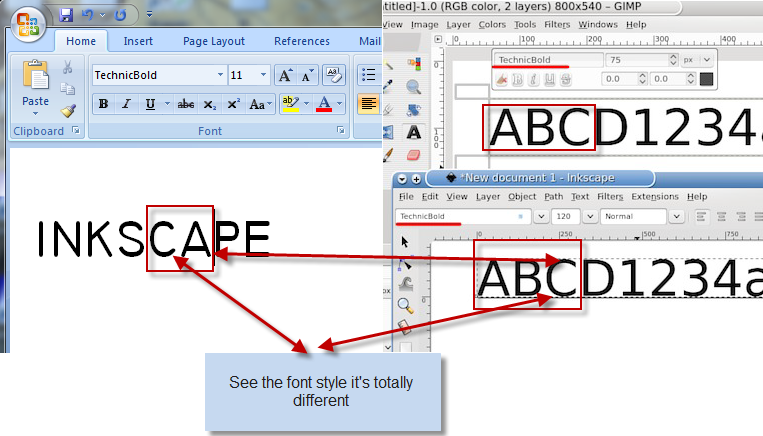The height and width of the screenshot is (436, 763).
Task: Open Filters menu in GIMP
Action: click(x=557, y=24)
